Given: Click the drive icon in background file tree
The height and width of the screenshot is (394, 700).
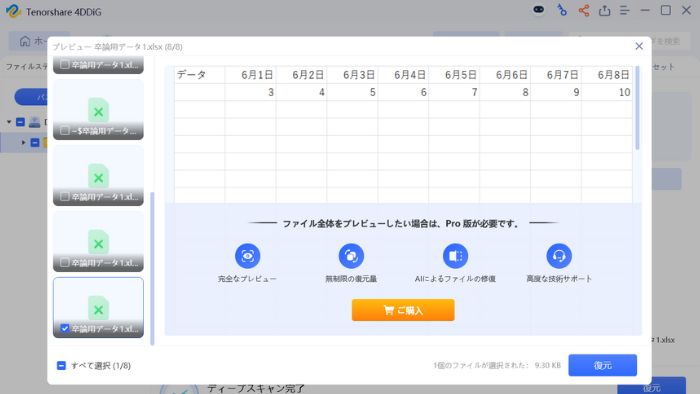Looking at the screenshot, I should [34, 122].
